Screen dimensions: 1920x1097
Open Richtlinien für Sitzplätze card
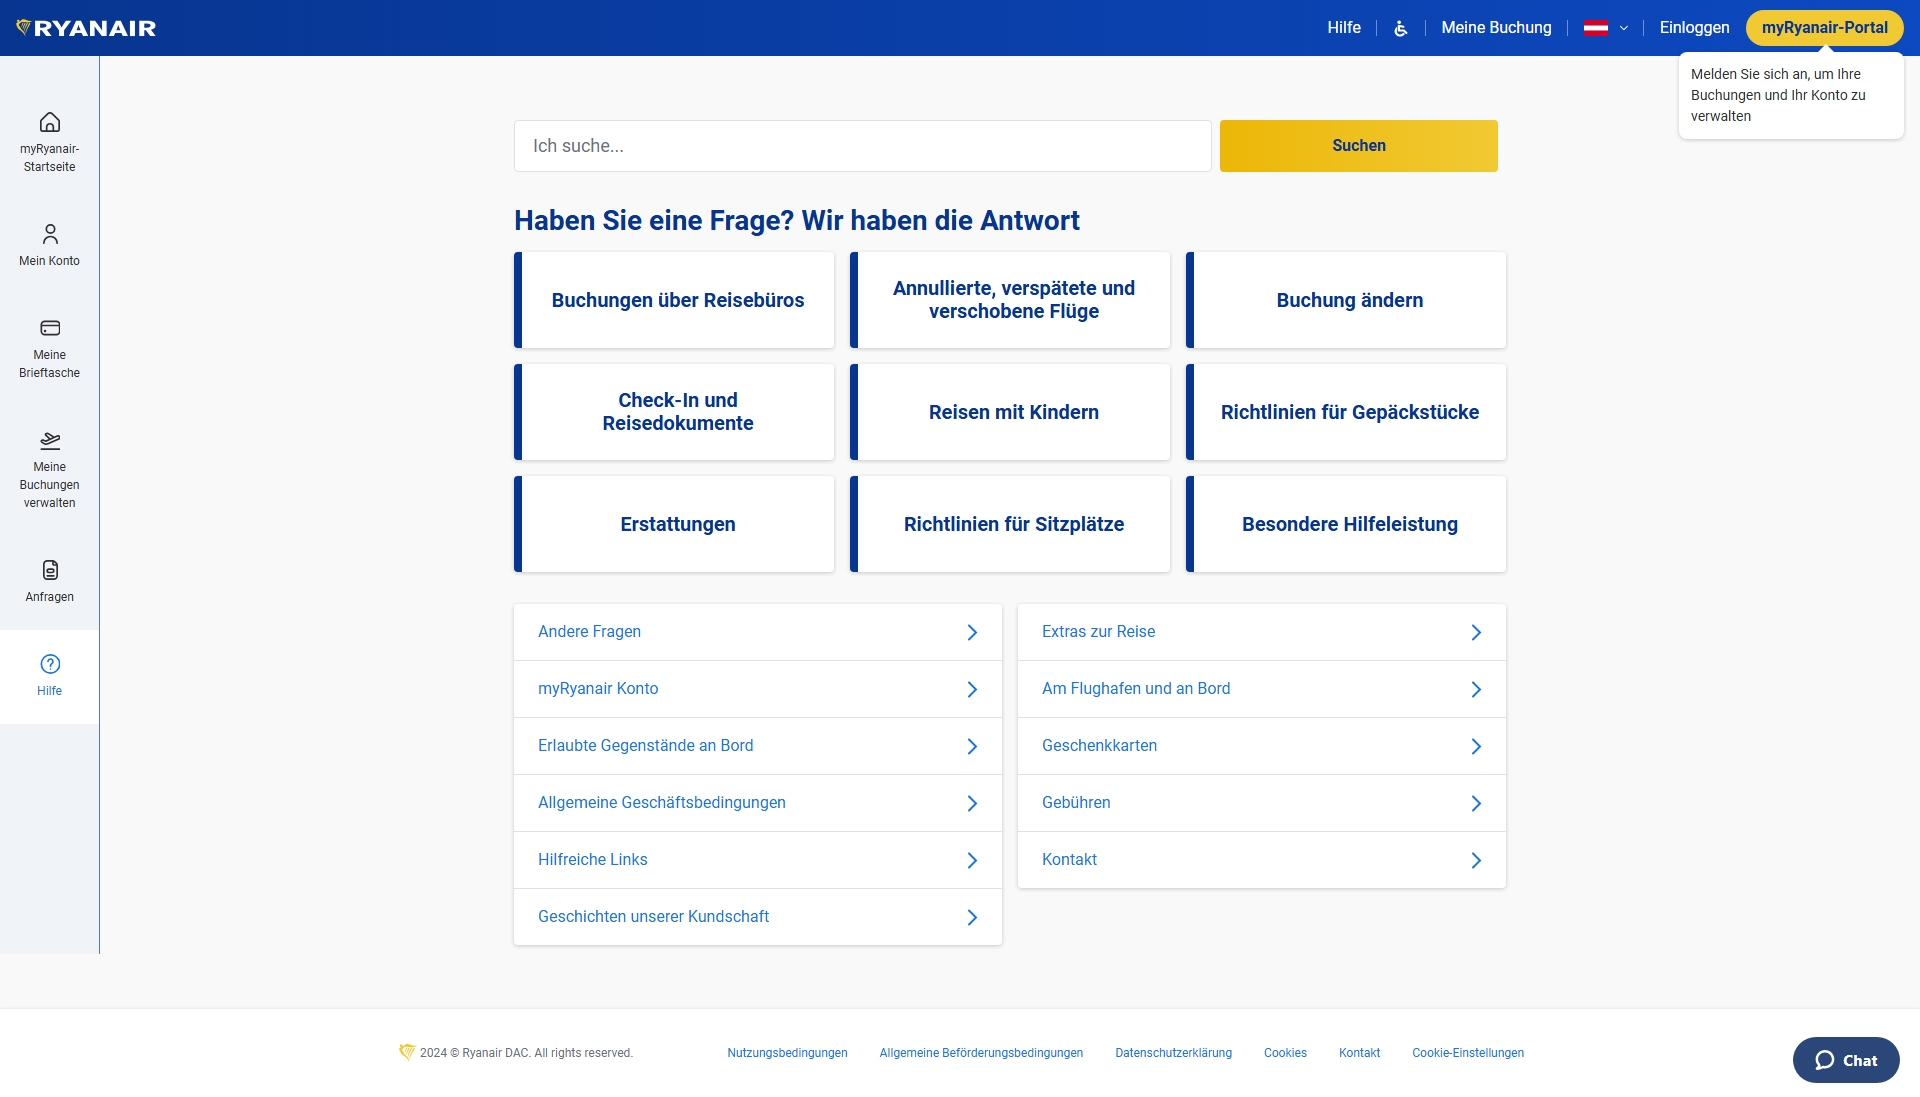tap(1010, 524)
